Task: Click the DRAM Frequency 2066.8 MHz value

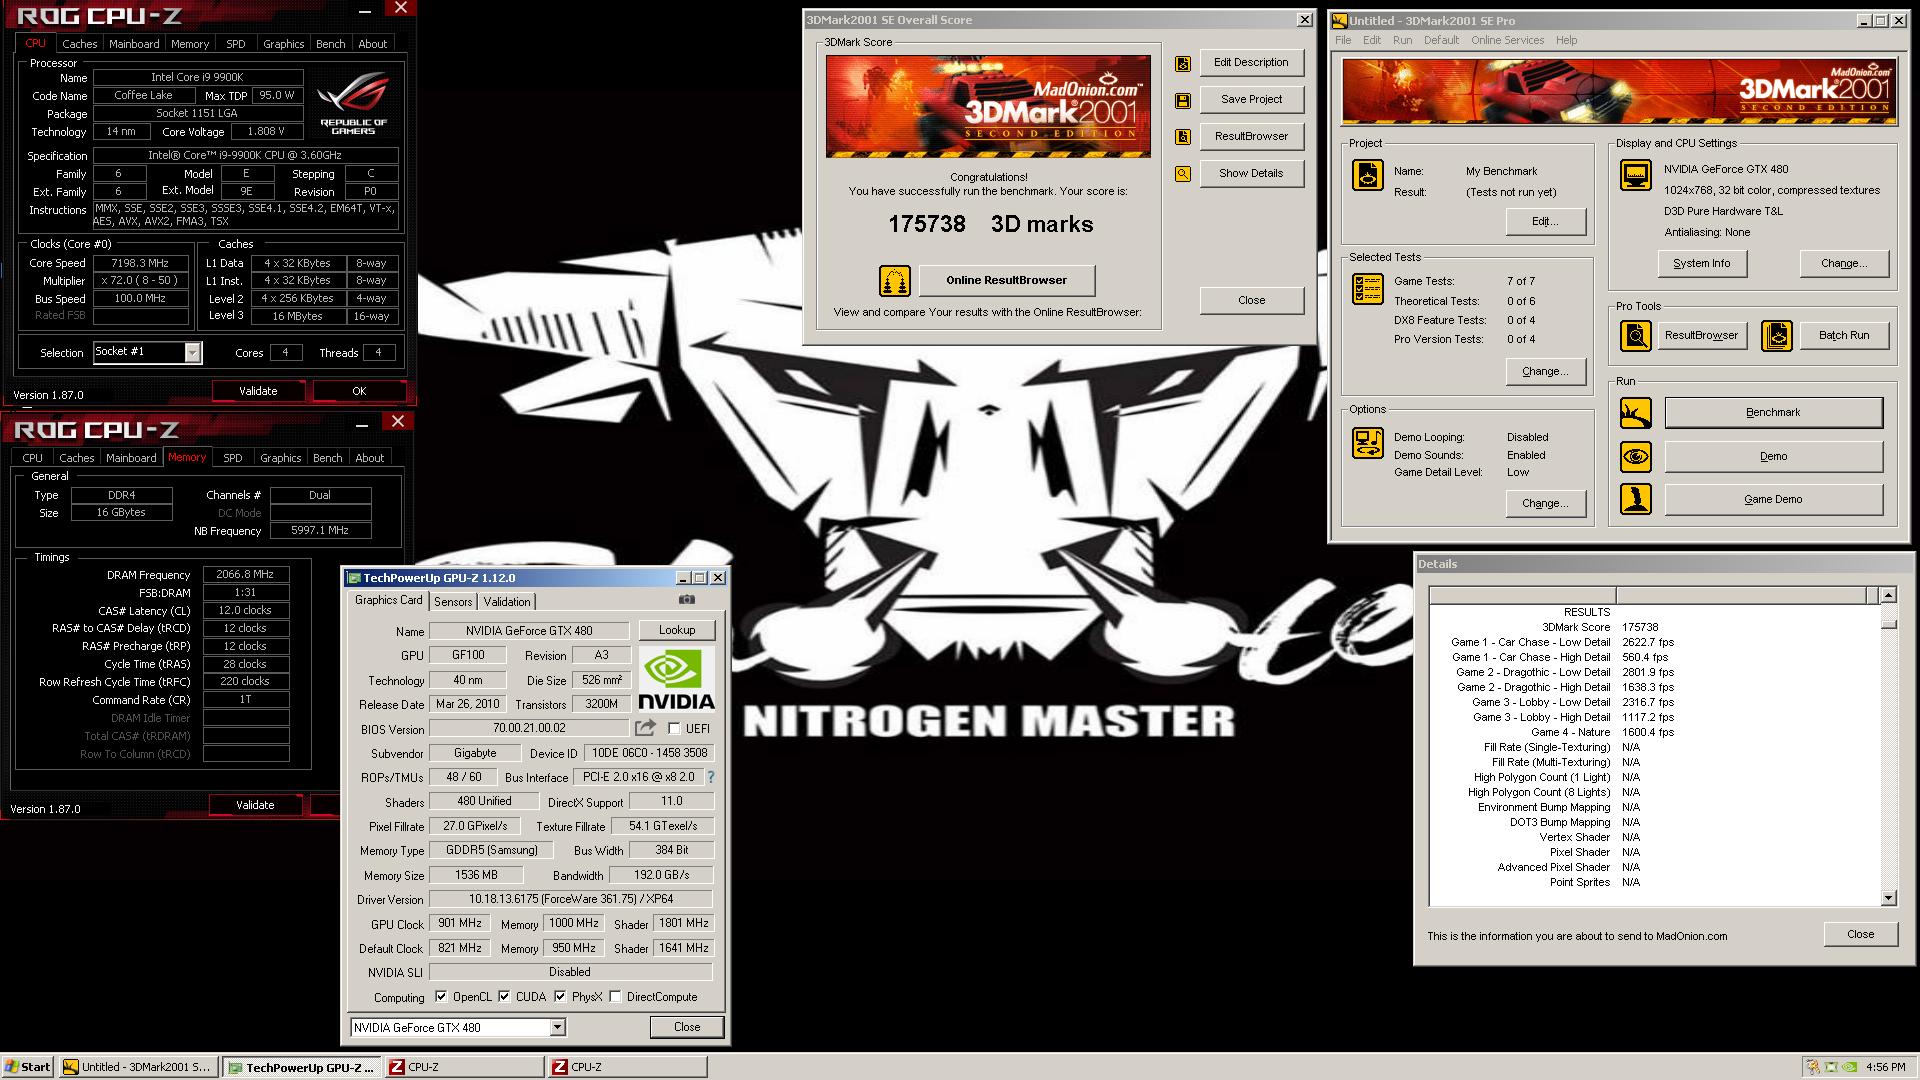Action: tap(246, 575)
